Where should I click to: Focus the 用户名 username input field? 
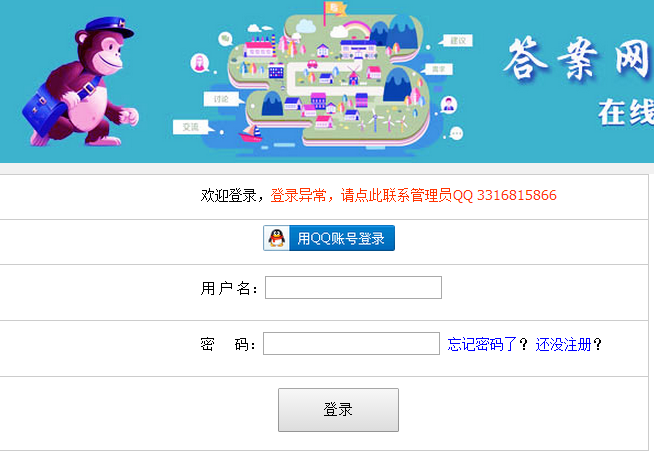click(x=353, y=287)
